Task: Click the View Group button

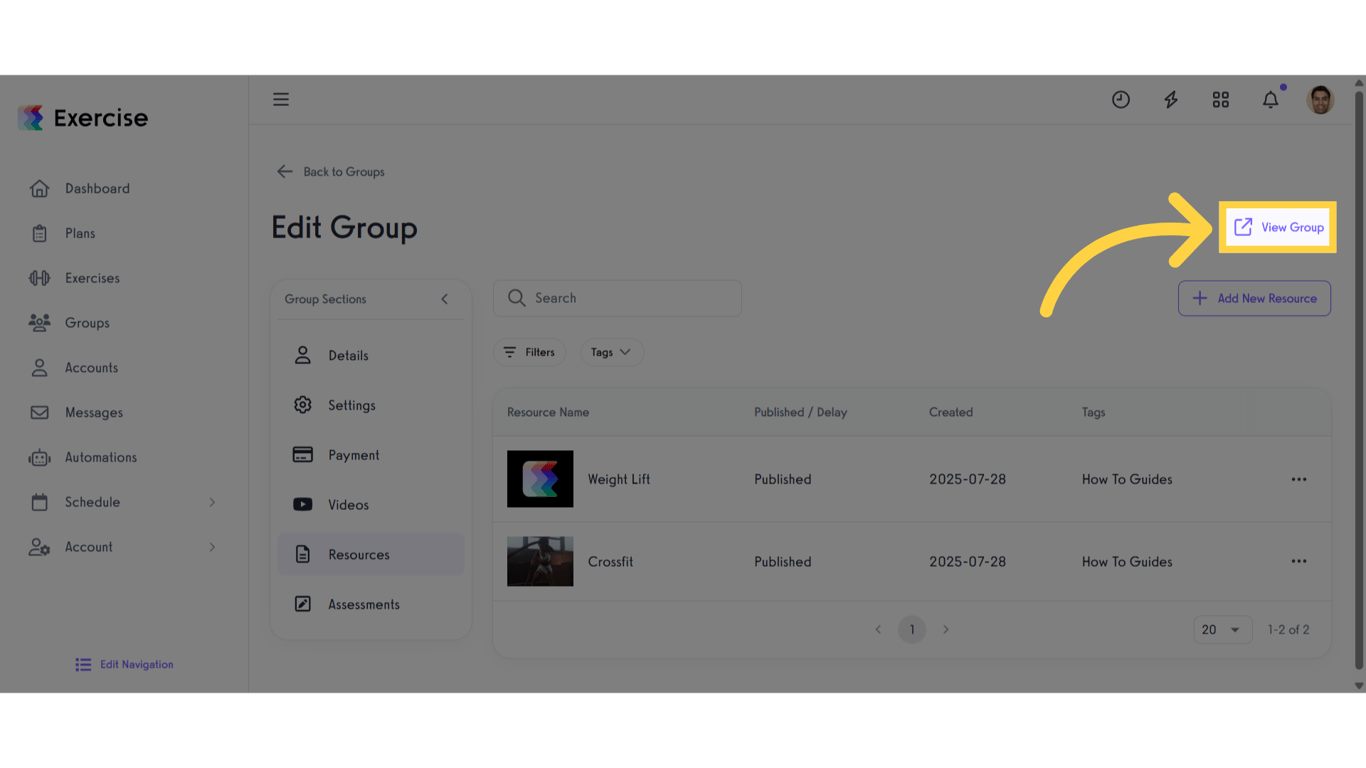Action: click(1278, 227)
